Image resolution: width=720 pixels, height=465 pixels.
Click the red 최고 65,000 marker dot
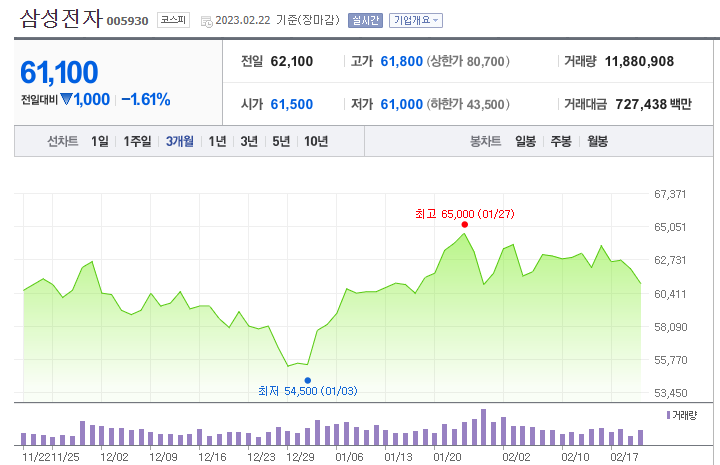pos(465,224)
